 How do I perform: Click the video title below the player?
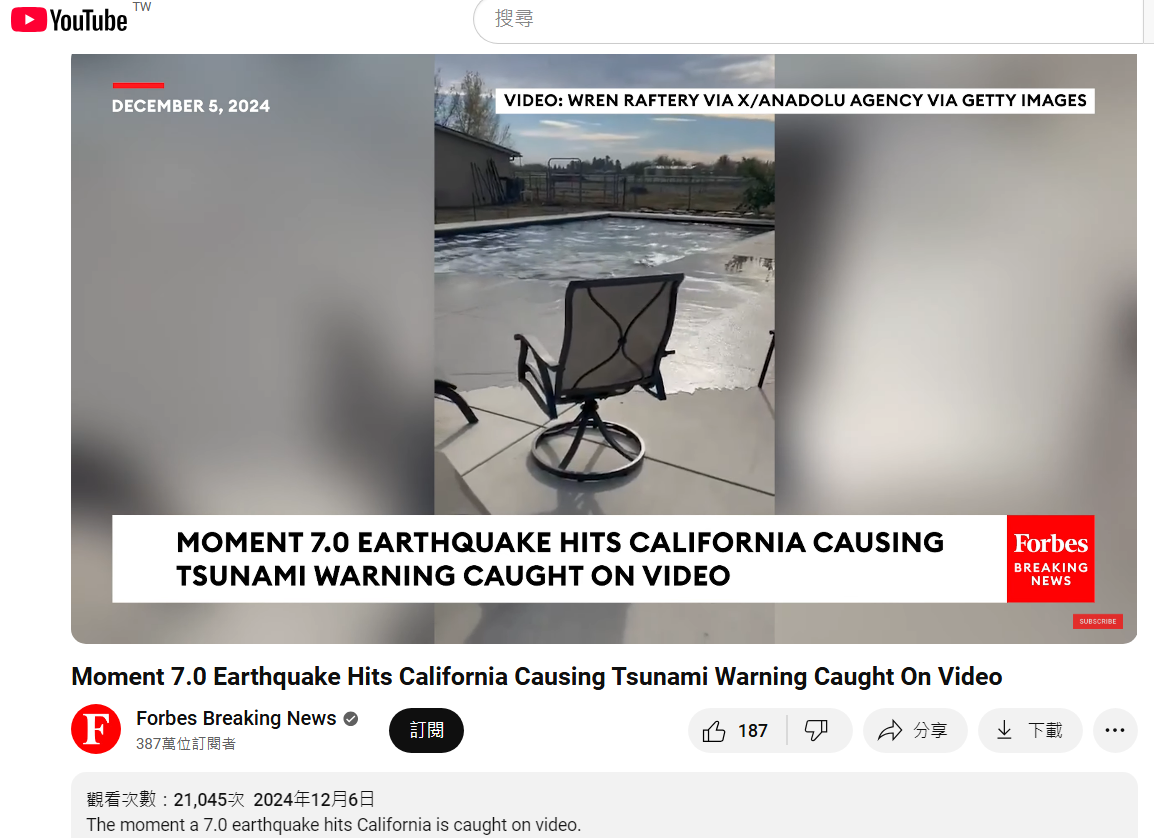536,677
